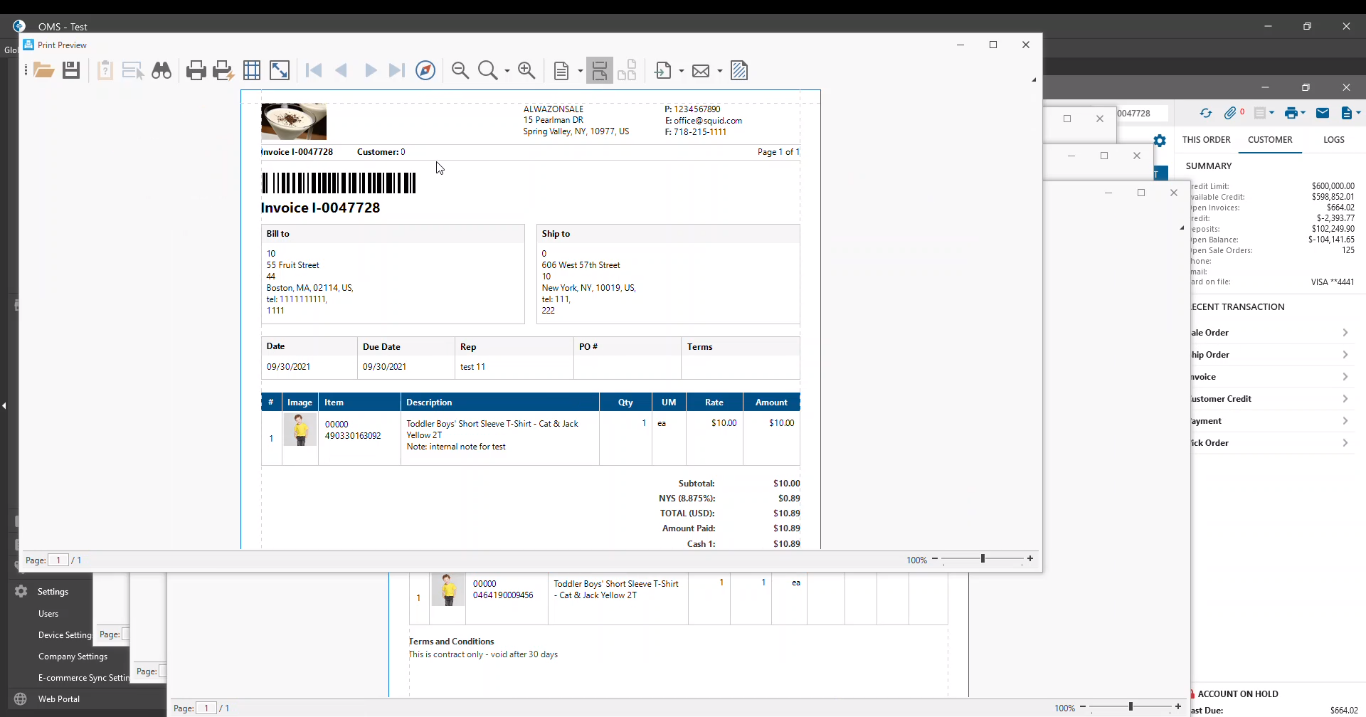This screenshot has width=1366, height=717.
Task: Switch to the LOGS tab
Action: click(1334, 140)
